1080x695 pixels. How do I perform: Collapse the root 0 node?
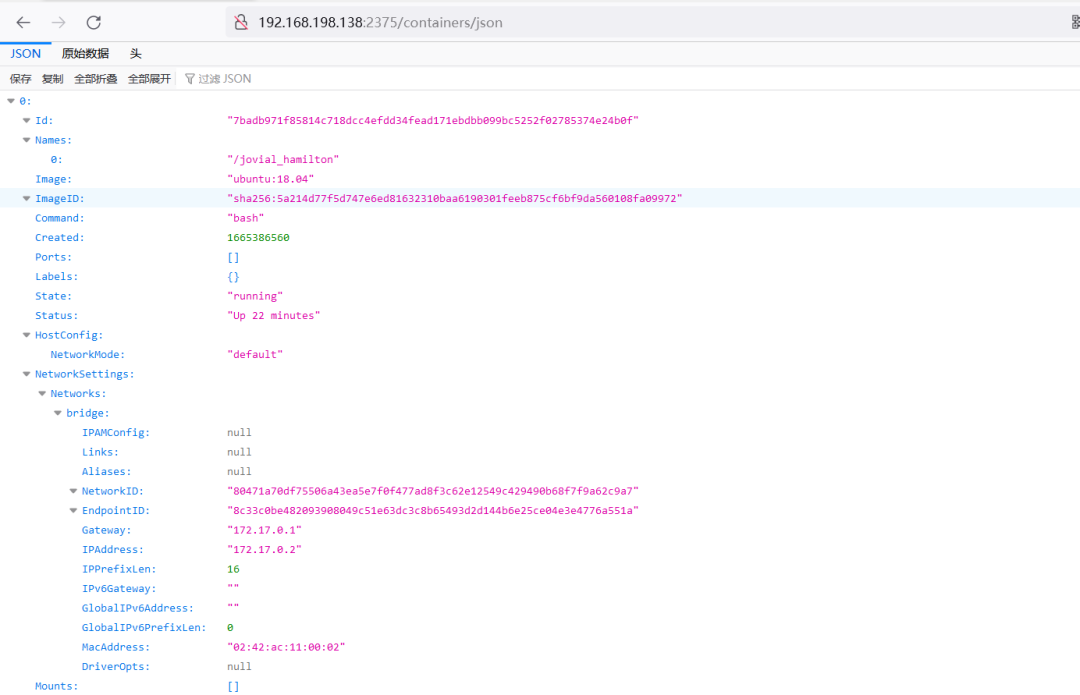click(x=11, y=101)
